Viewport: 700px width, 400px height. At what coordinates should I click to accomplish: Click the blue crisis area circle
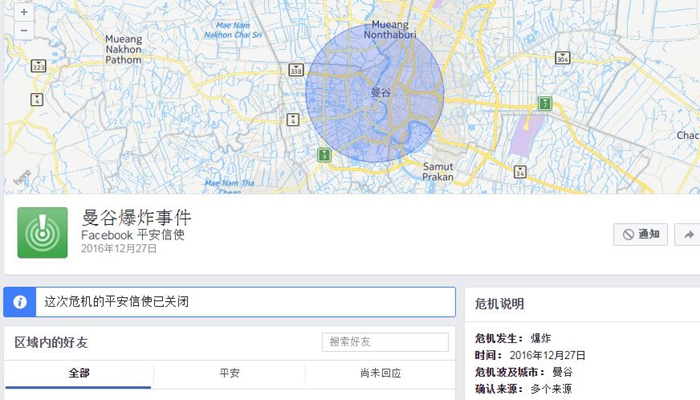[375, 92]
